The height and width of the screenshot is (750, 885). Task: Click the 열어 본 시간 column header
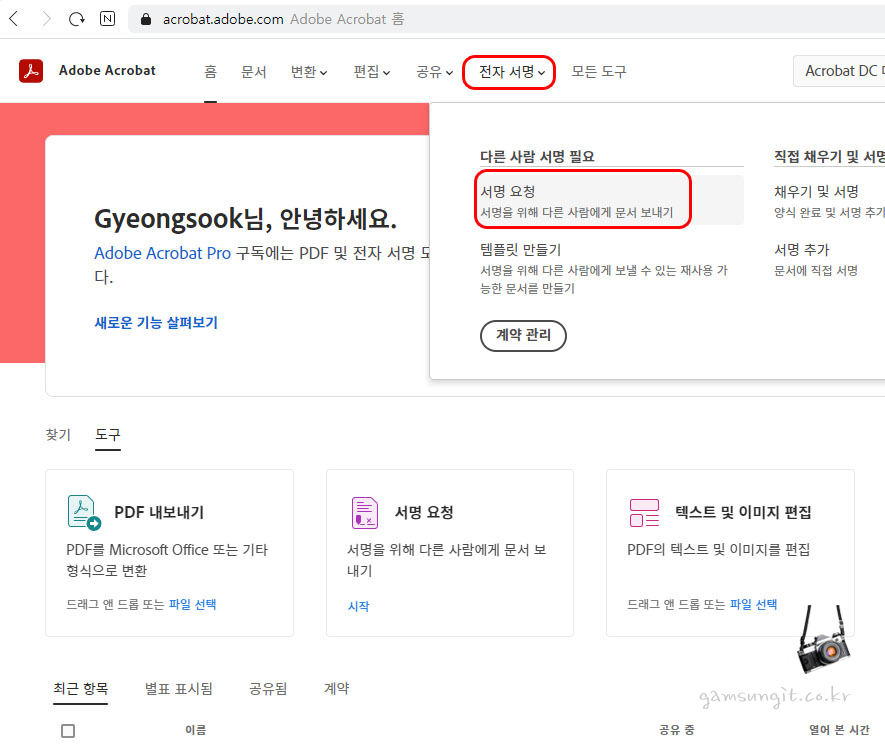click(x=839, y=730)
